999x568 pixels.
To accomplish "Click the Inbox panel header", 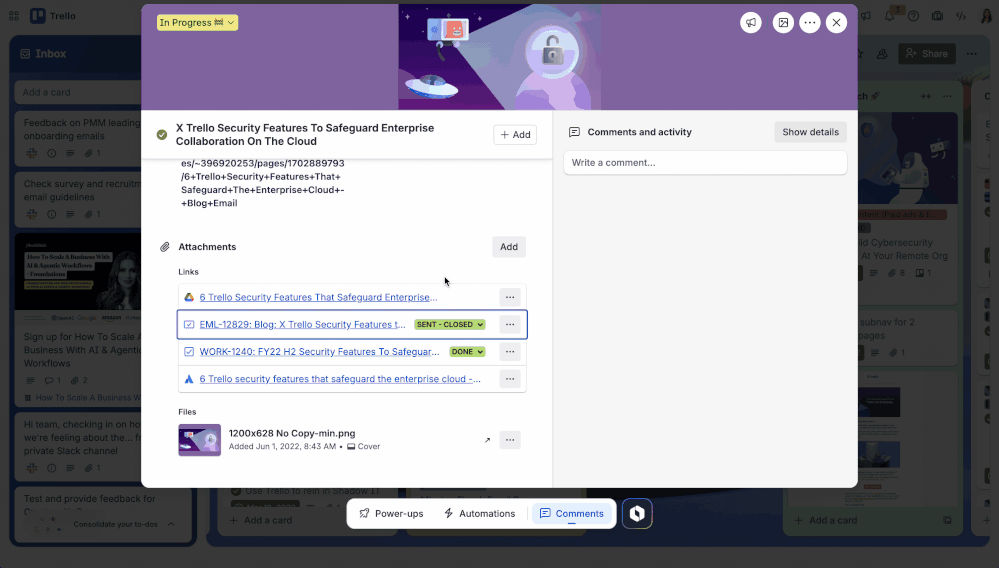I will pos(43,53).
